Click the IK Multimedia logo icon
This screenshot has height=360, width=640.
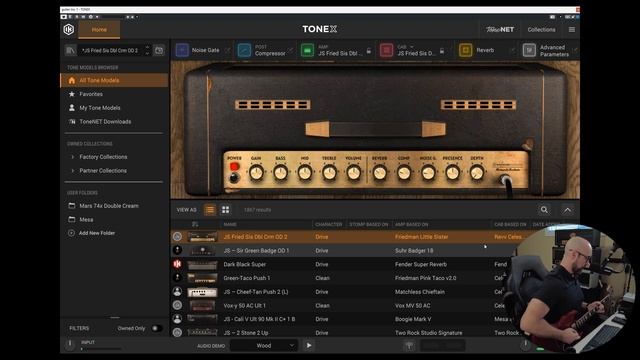point(69,29)
